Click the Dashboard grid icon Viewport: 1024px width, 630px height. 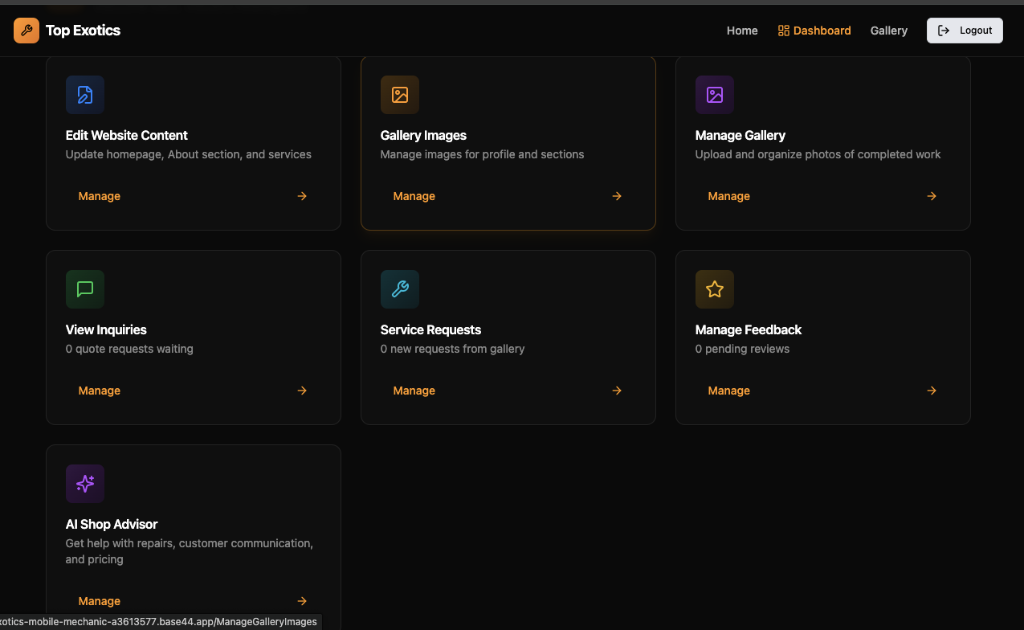coord(784,31)
